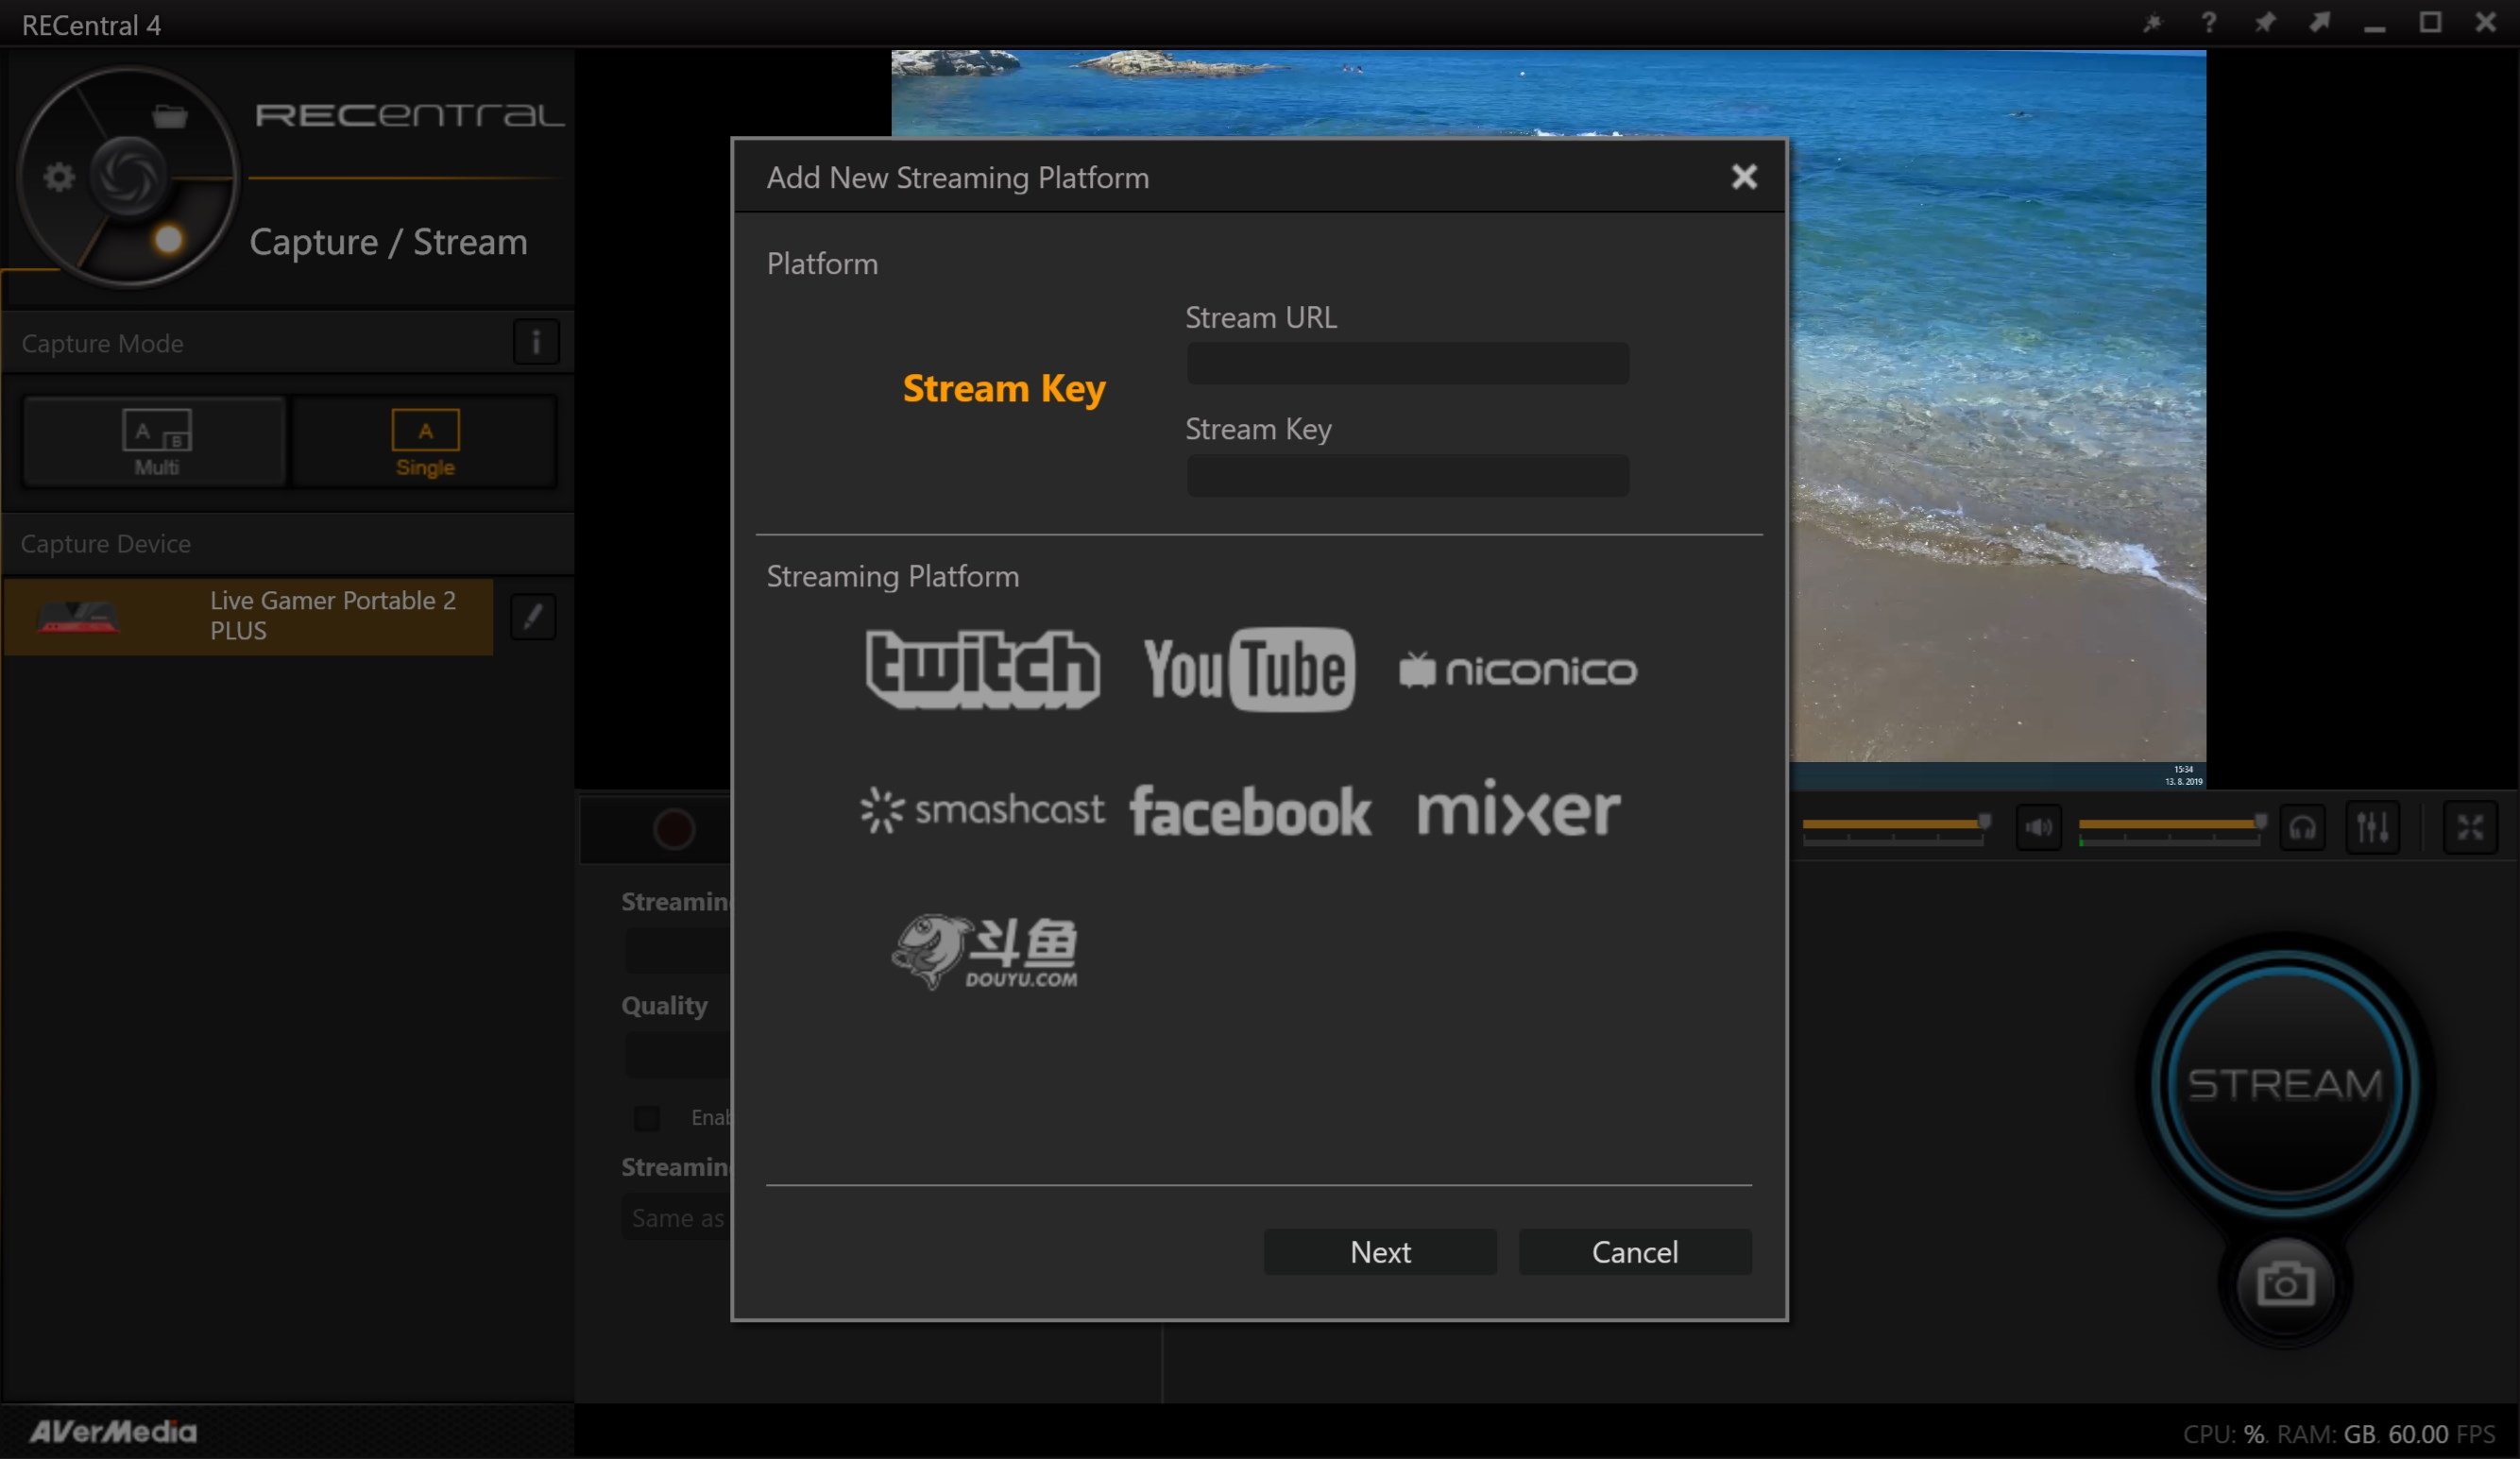Click the video preview area
Image resolution: width=2520 pixels, height=1459 pixels.
pyautogui.click(x=1996, y=420)
